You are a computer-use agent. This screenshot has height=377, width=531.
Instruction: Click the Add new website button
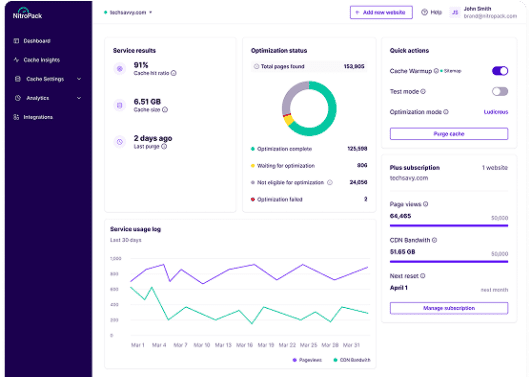pyautogui.click(x=381, y=13)
